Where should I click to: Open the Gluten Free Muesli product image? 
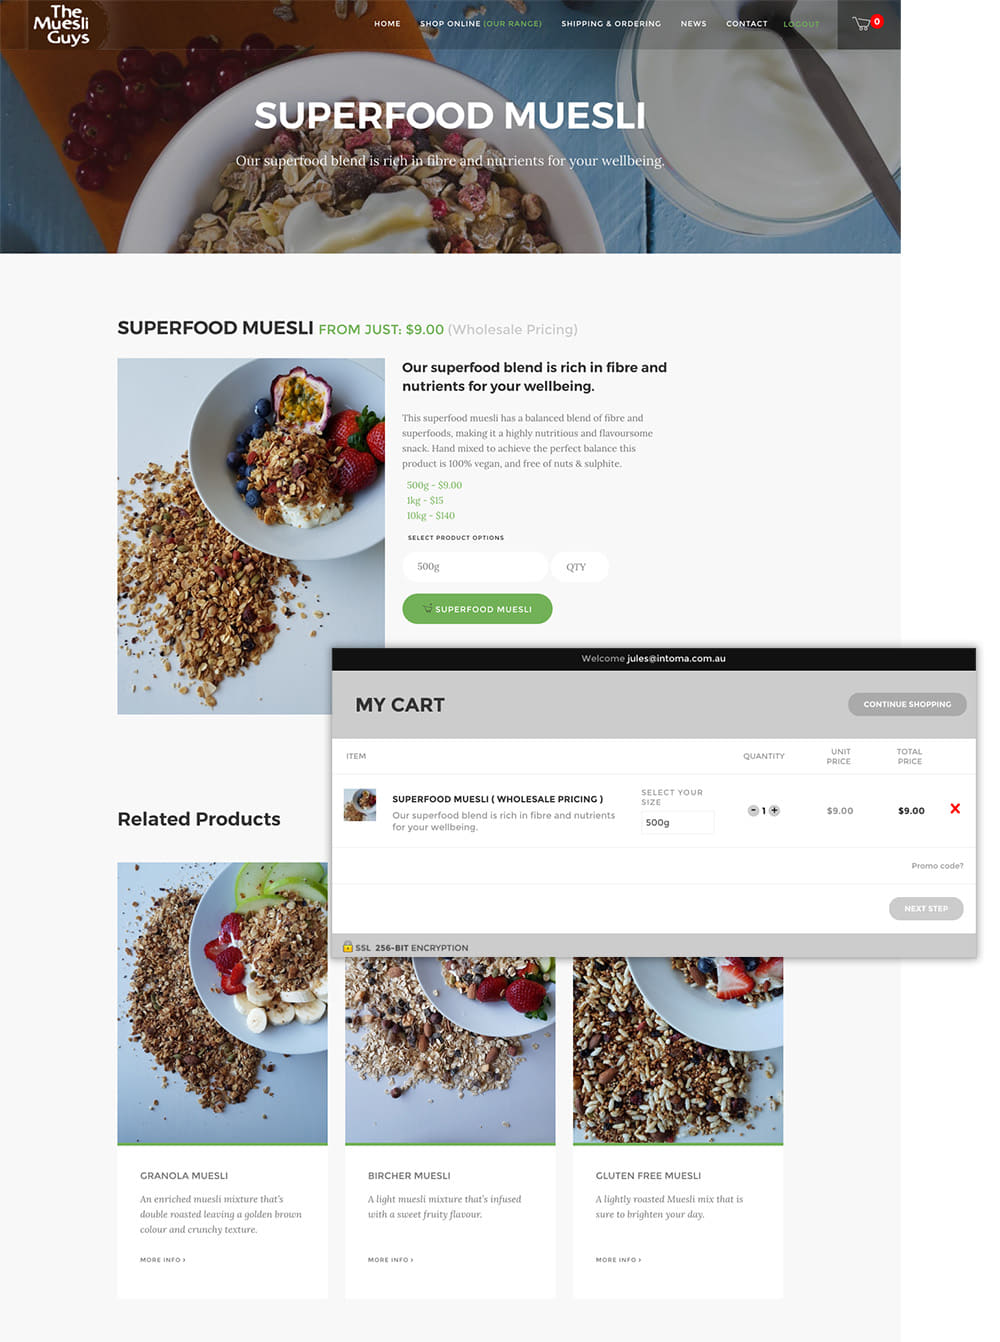(678, 1050)
